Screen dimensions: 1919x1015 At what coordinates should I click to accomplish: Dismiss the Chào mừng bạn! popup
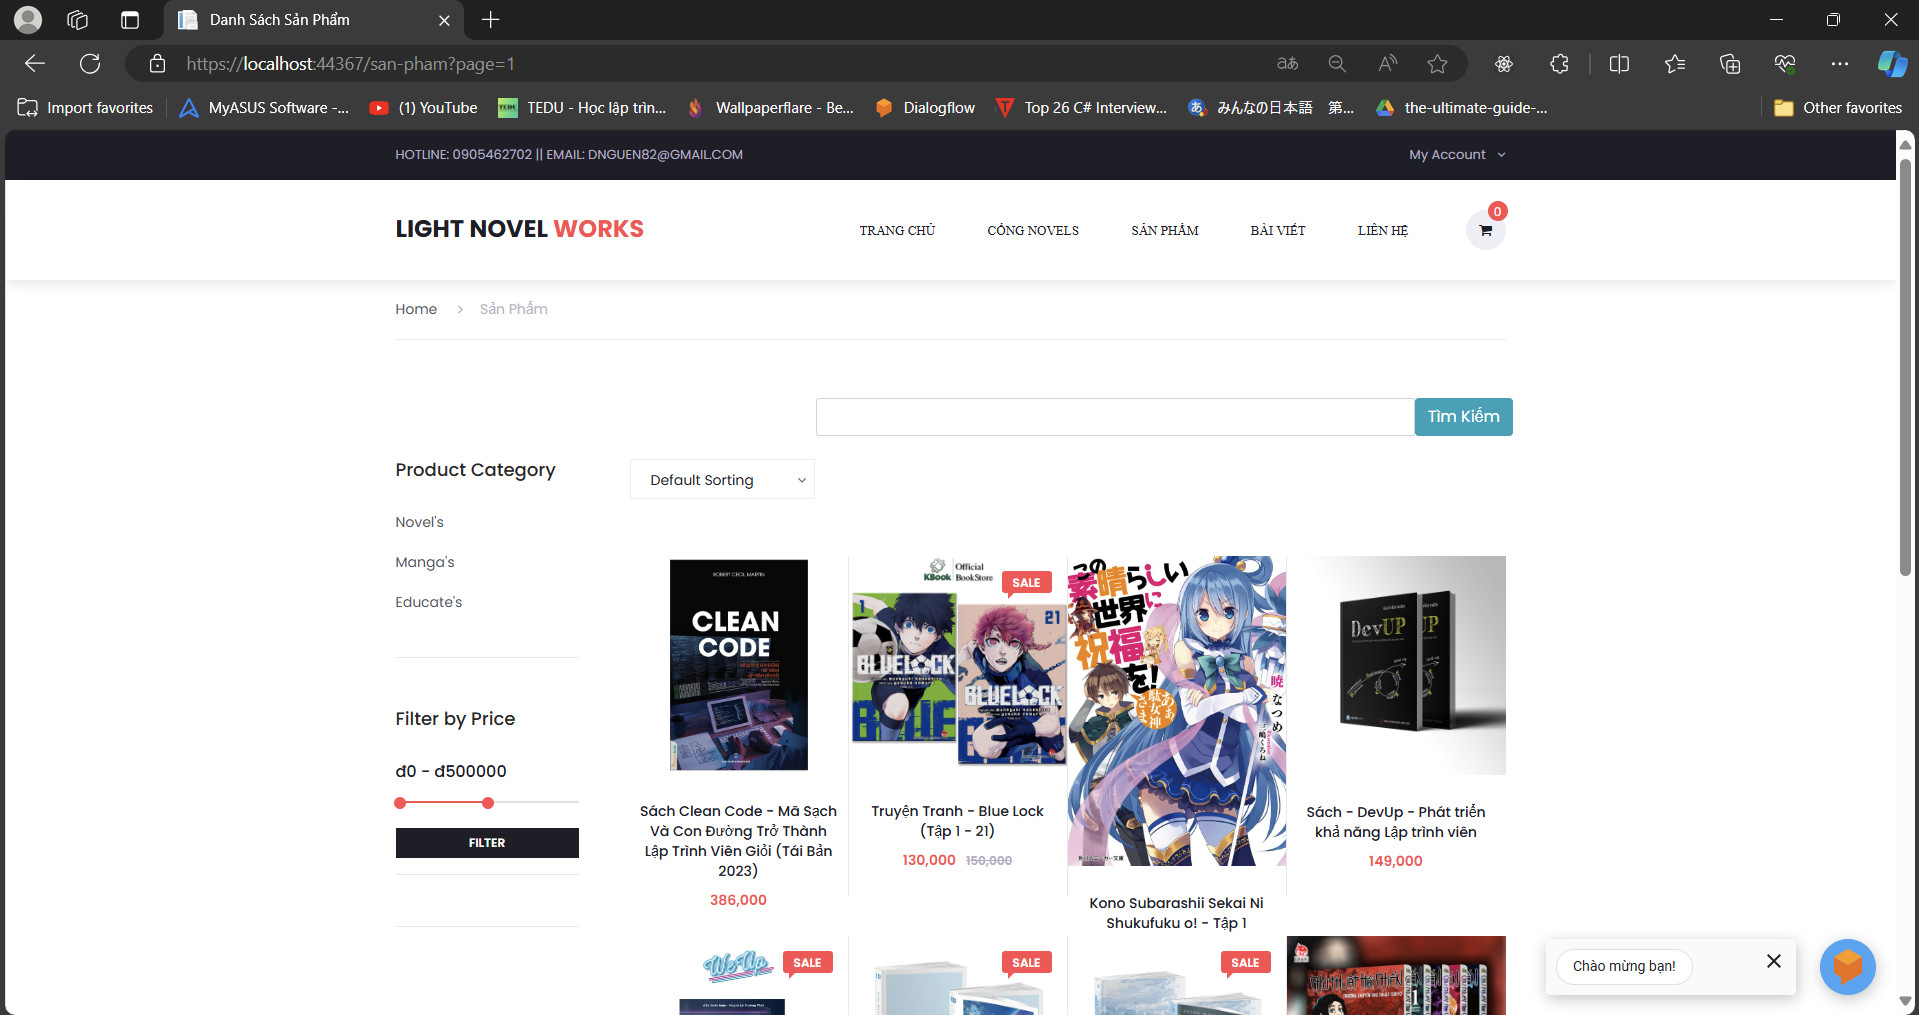click(x=1774, y=961)
